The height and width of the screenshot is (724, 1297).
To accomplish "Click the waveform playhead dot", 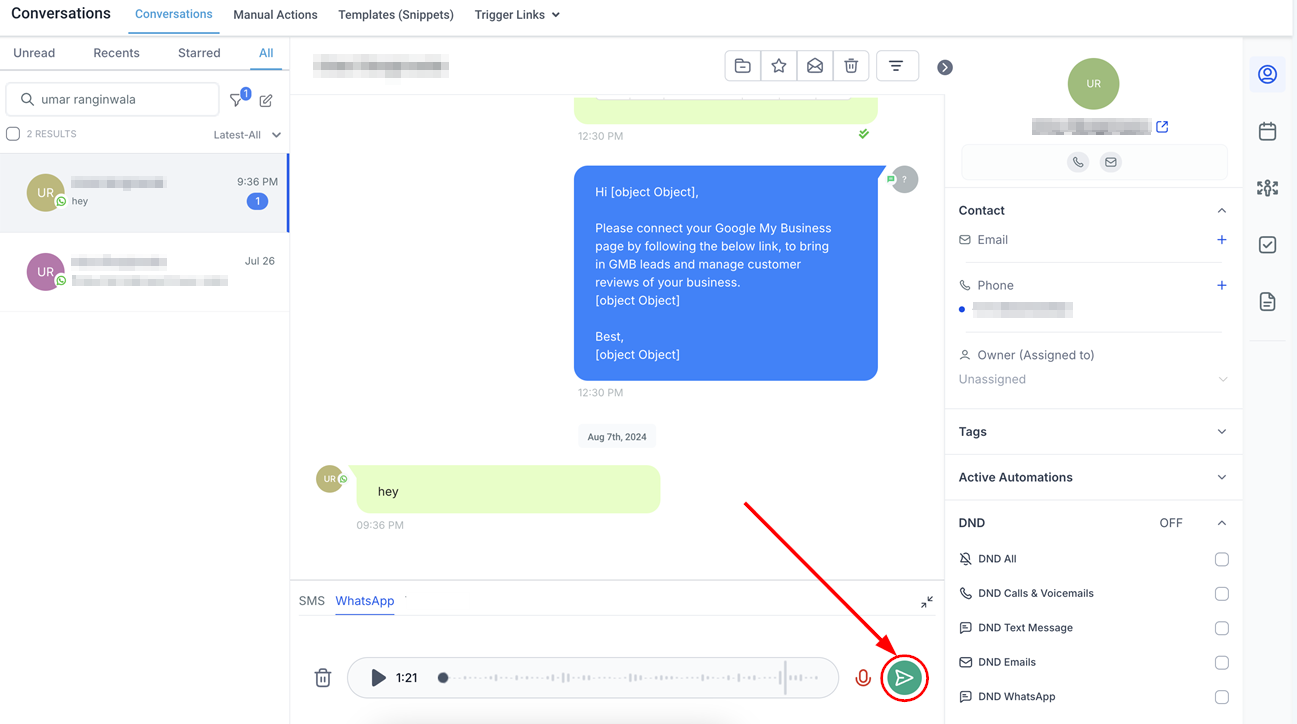I will coord(443,678).
